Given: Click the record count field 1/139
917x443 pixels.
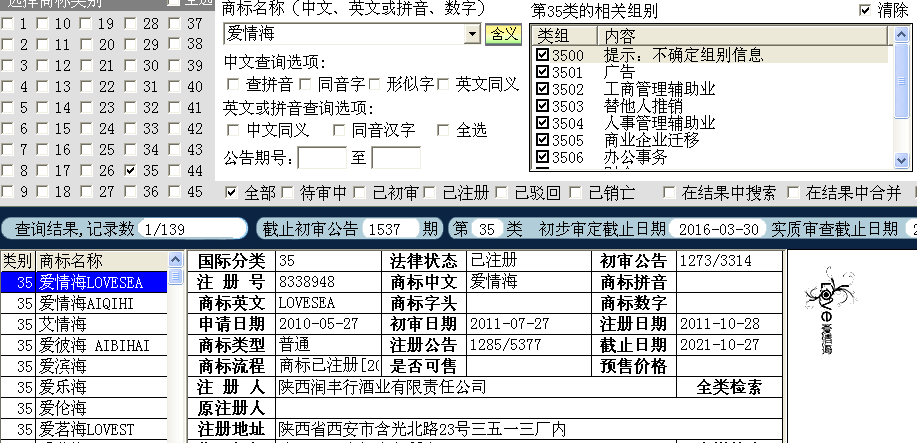Looking at the screenshot, I should click(193, 229).
